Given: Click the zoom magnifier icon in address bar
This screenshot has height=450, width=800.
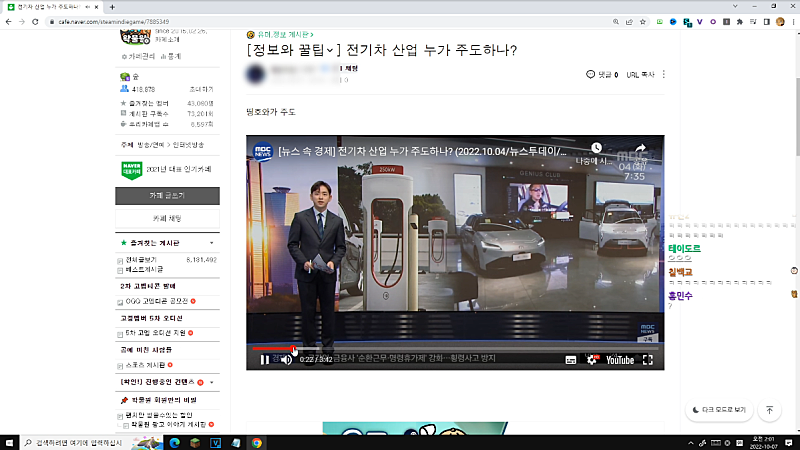Looking at the screenshot, I should pyautogui.click(x=616, y=22).
